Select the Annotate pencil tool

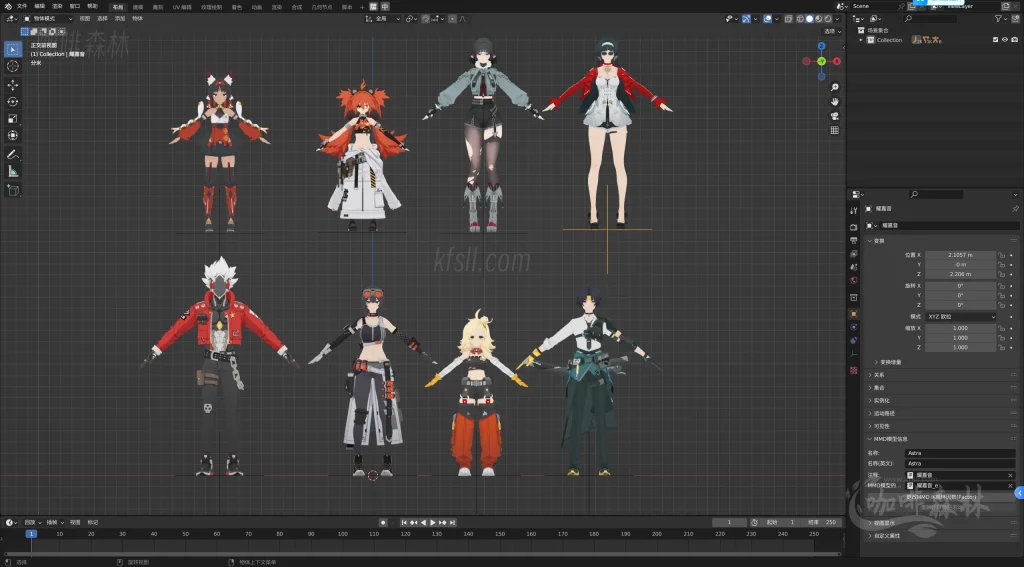12,155
